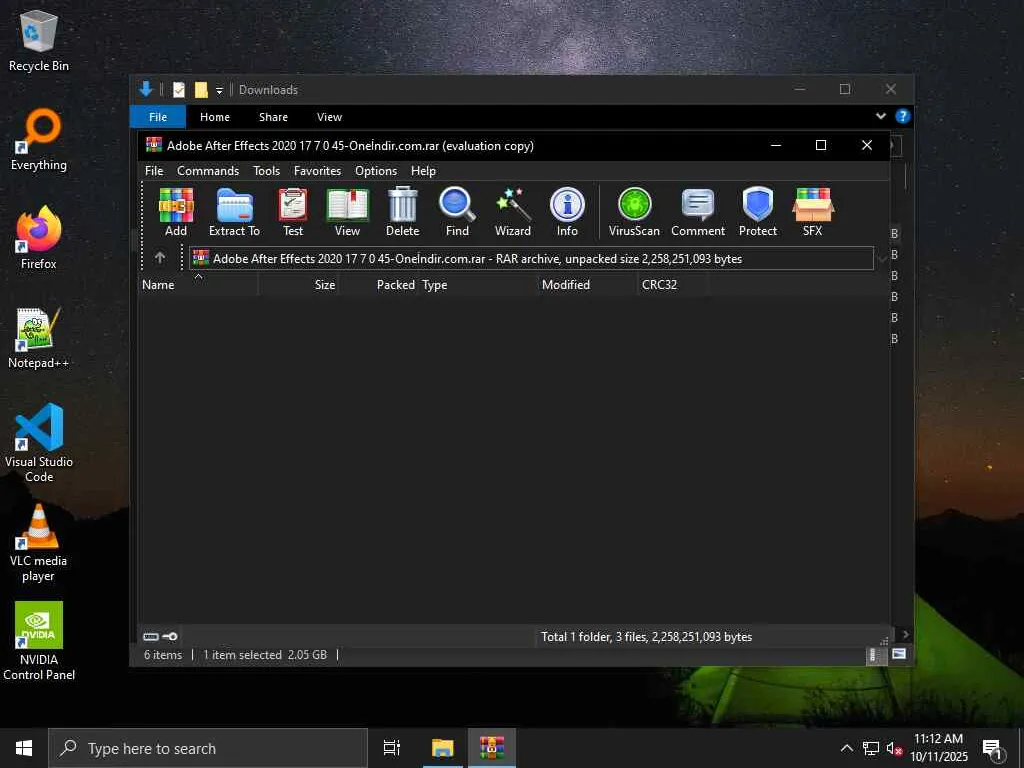The image size is (1024, 768).
Task: Open Notepad++ desktop shortcut
Action: (39, 338)
